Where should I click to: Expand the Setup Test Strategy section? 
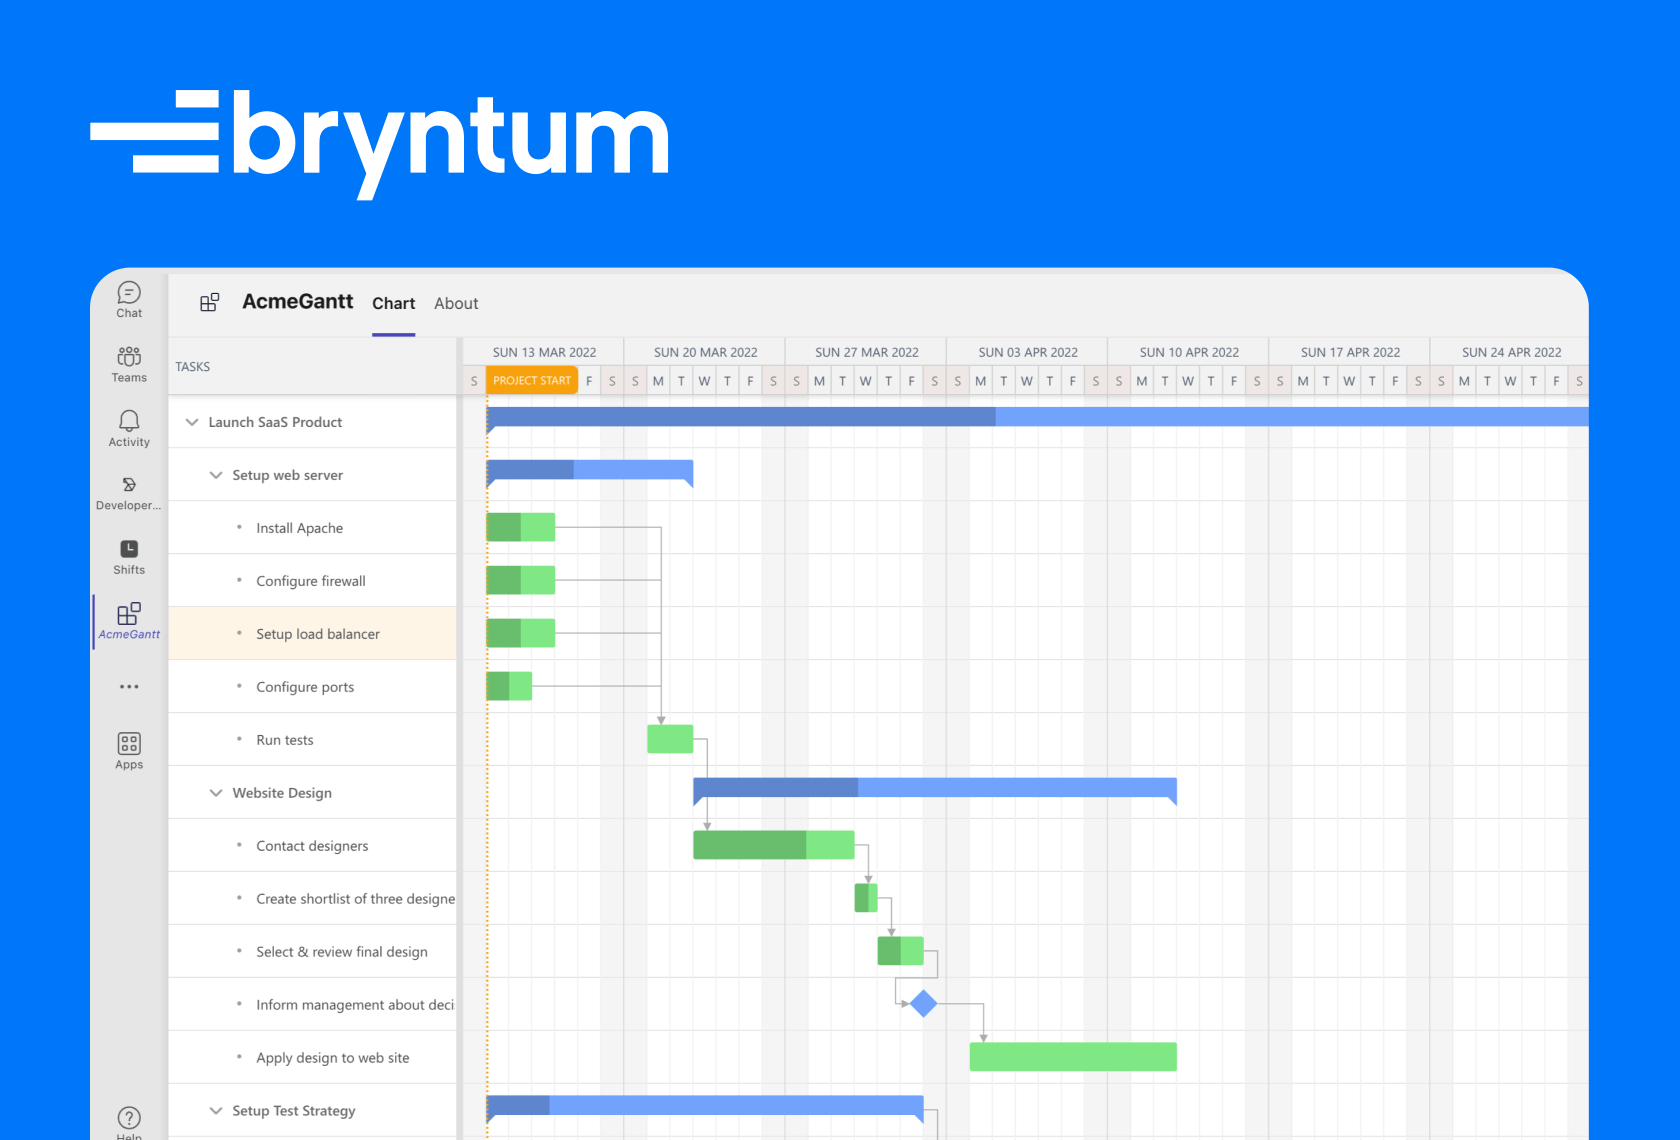[x=216, y=1111]
